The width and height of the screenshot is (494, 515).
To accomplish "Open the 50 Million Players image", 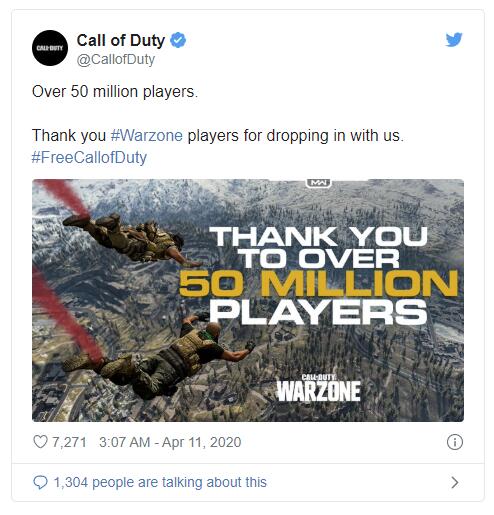I will [248, 300].
